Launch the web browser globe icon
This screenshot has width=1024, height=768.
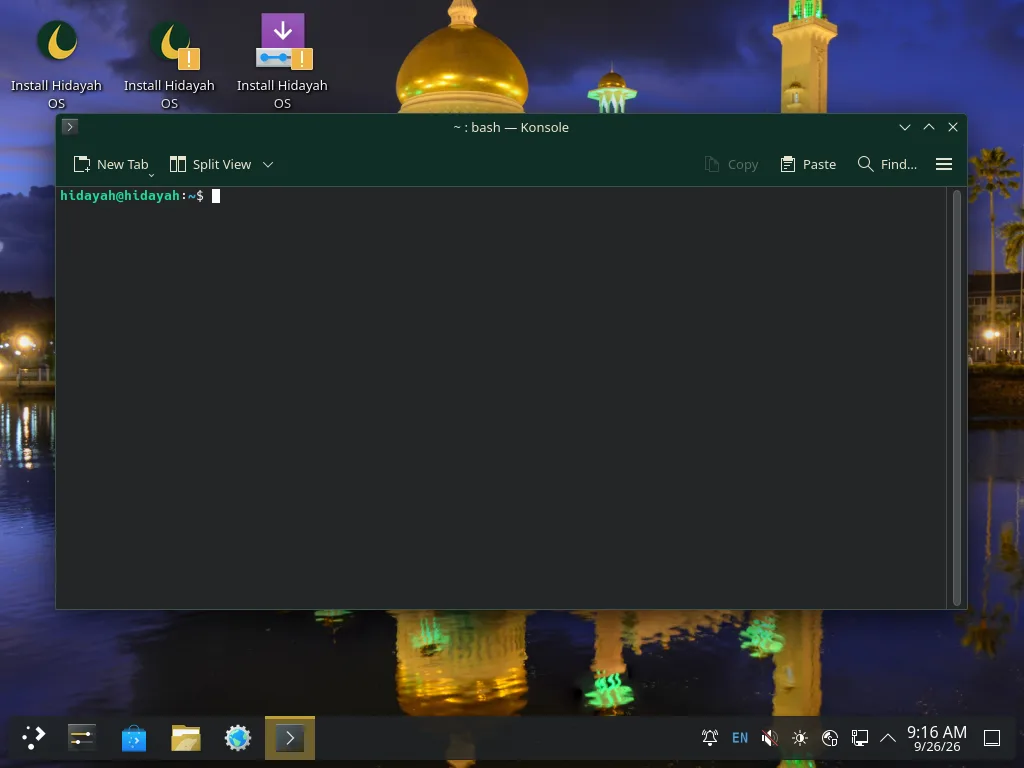238,738
